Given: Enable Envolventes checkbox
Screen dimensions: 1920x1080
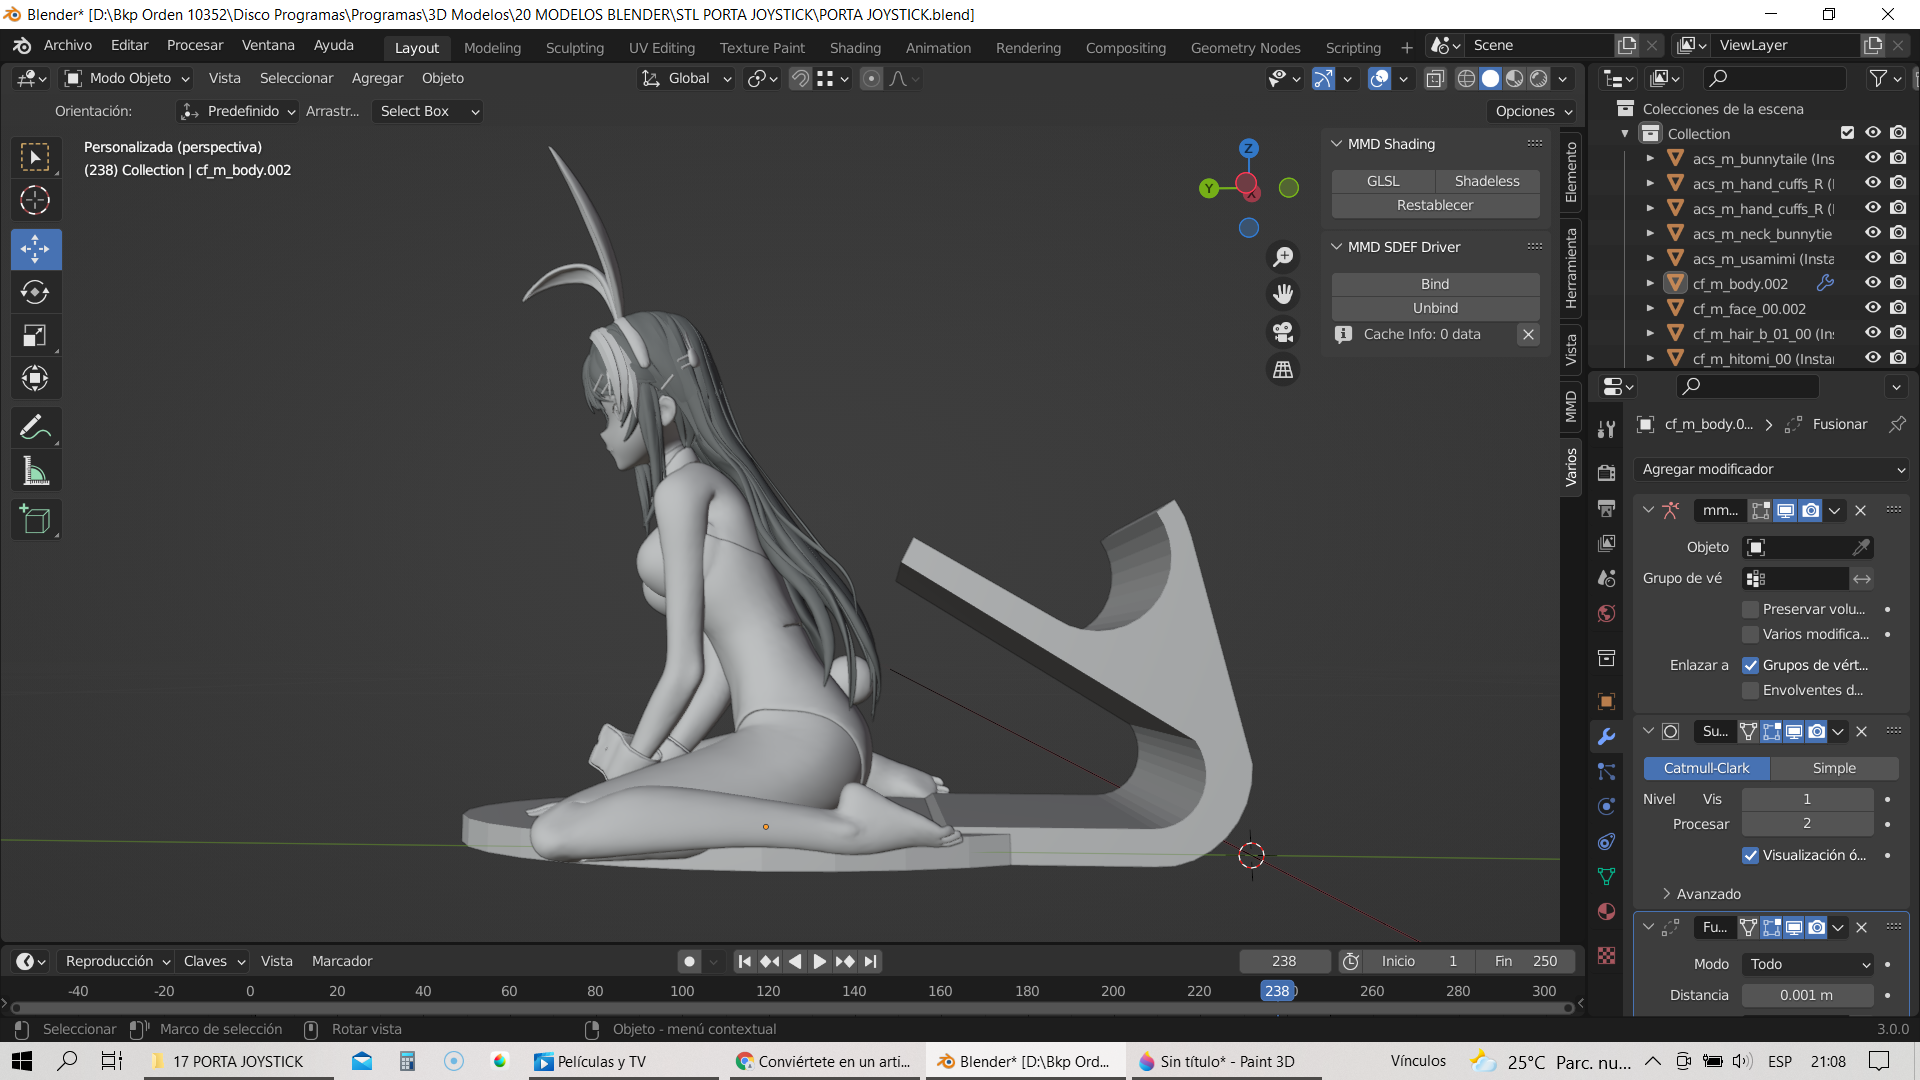Looking at the screenshot, I should click(1750, 690).
